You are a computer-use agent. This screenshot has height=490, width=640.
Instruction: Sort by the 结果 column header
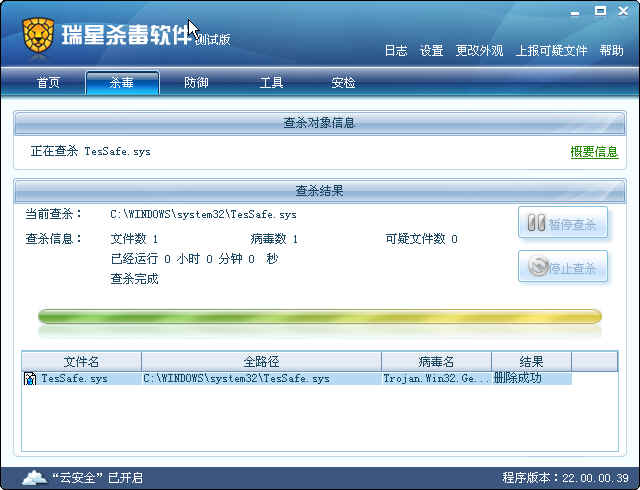coord(531,361)
